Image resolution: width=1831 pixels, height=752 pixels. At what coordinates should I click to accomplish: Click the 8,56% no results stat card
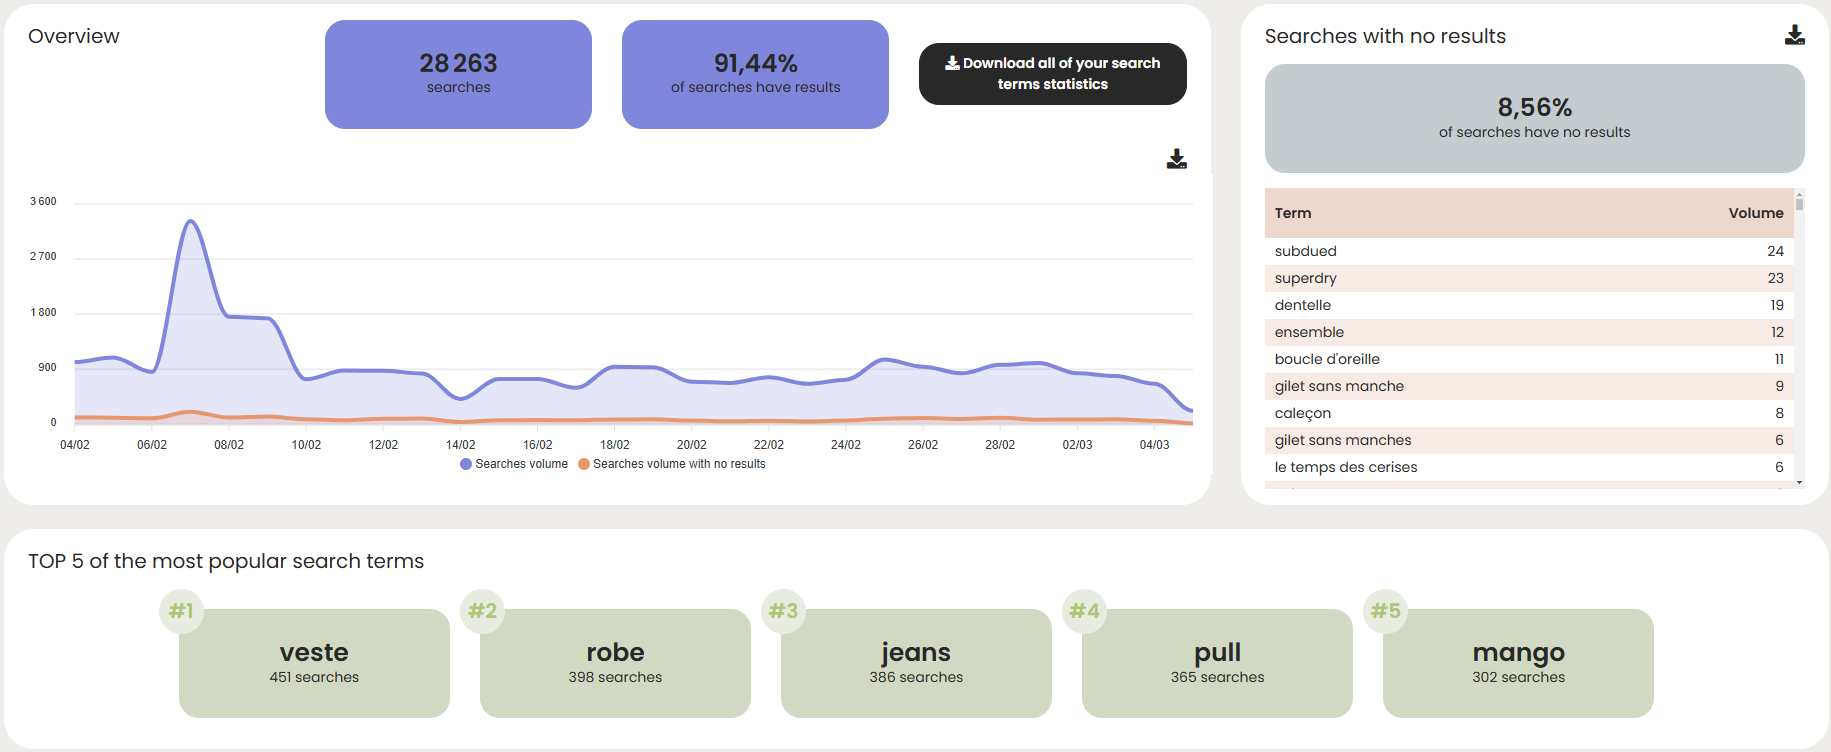[1534, 118]
